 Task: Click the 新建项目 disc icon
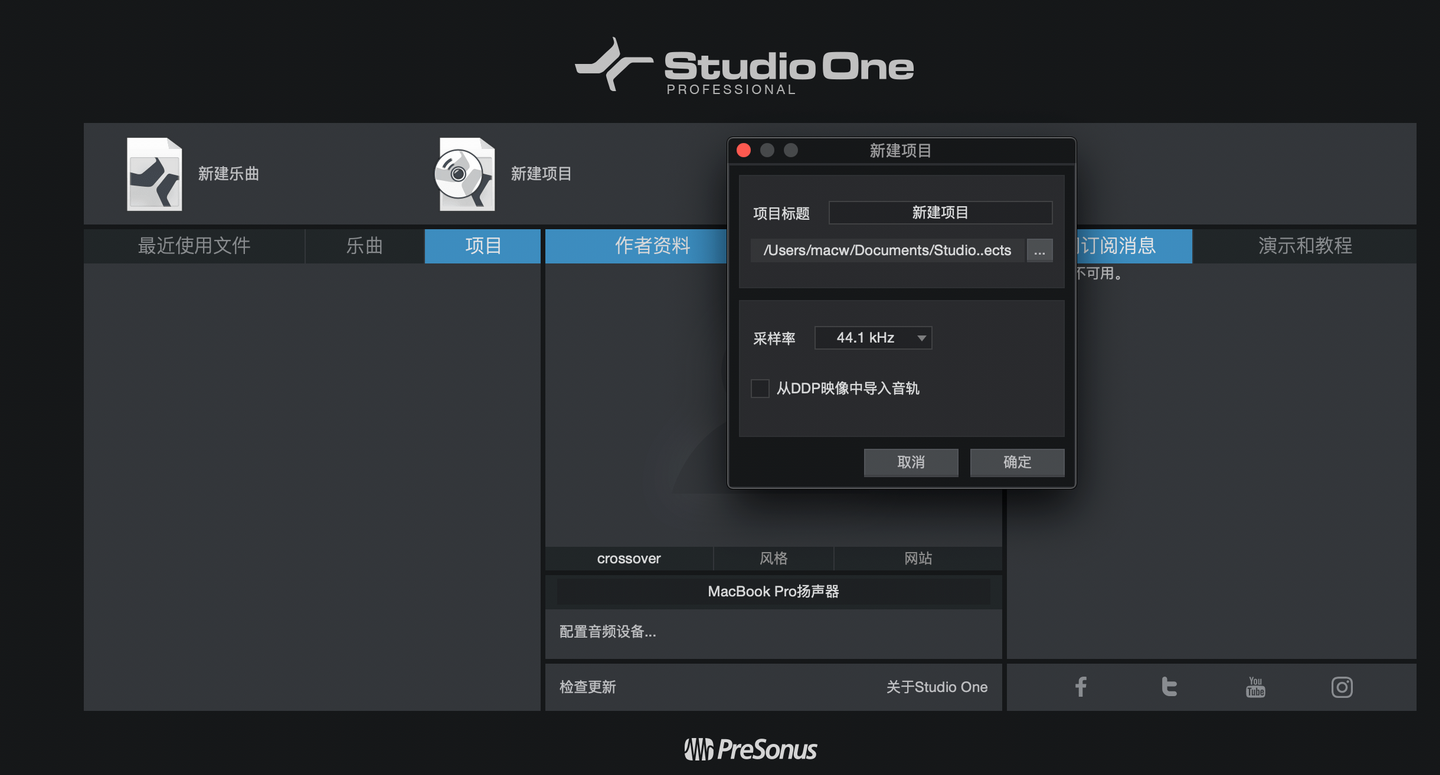pos(466,174)
